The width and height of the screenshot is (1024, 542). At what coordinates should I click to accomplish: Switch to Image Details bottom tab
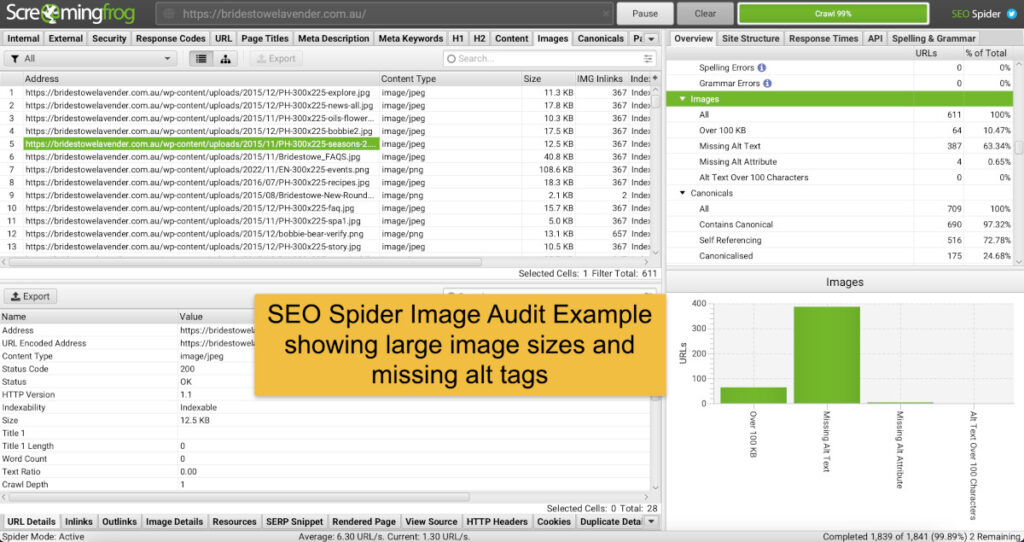(x=174, y=521)
